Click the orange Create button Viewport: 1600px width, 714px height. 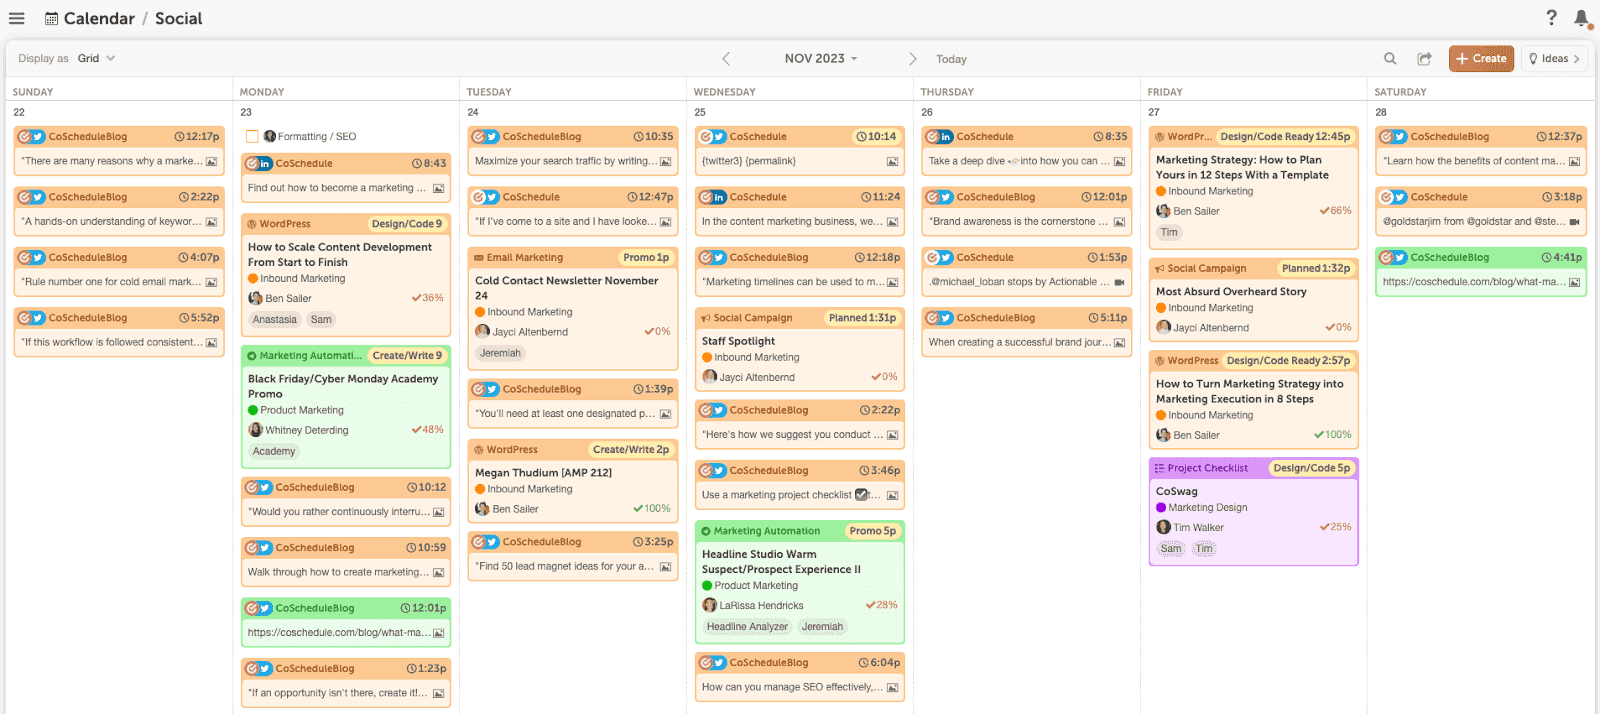pos(1481,59)
